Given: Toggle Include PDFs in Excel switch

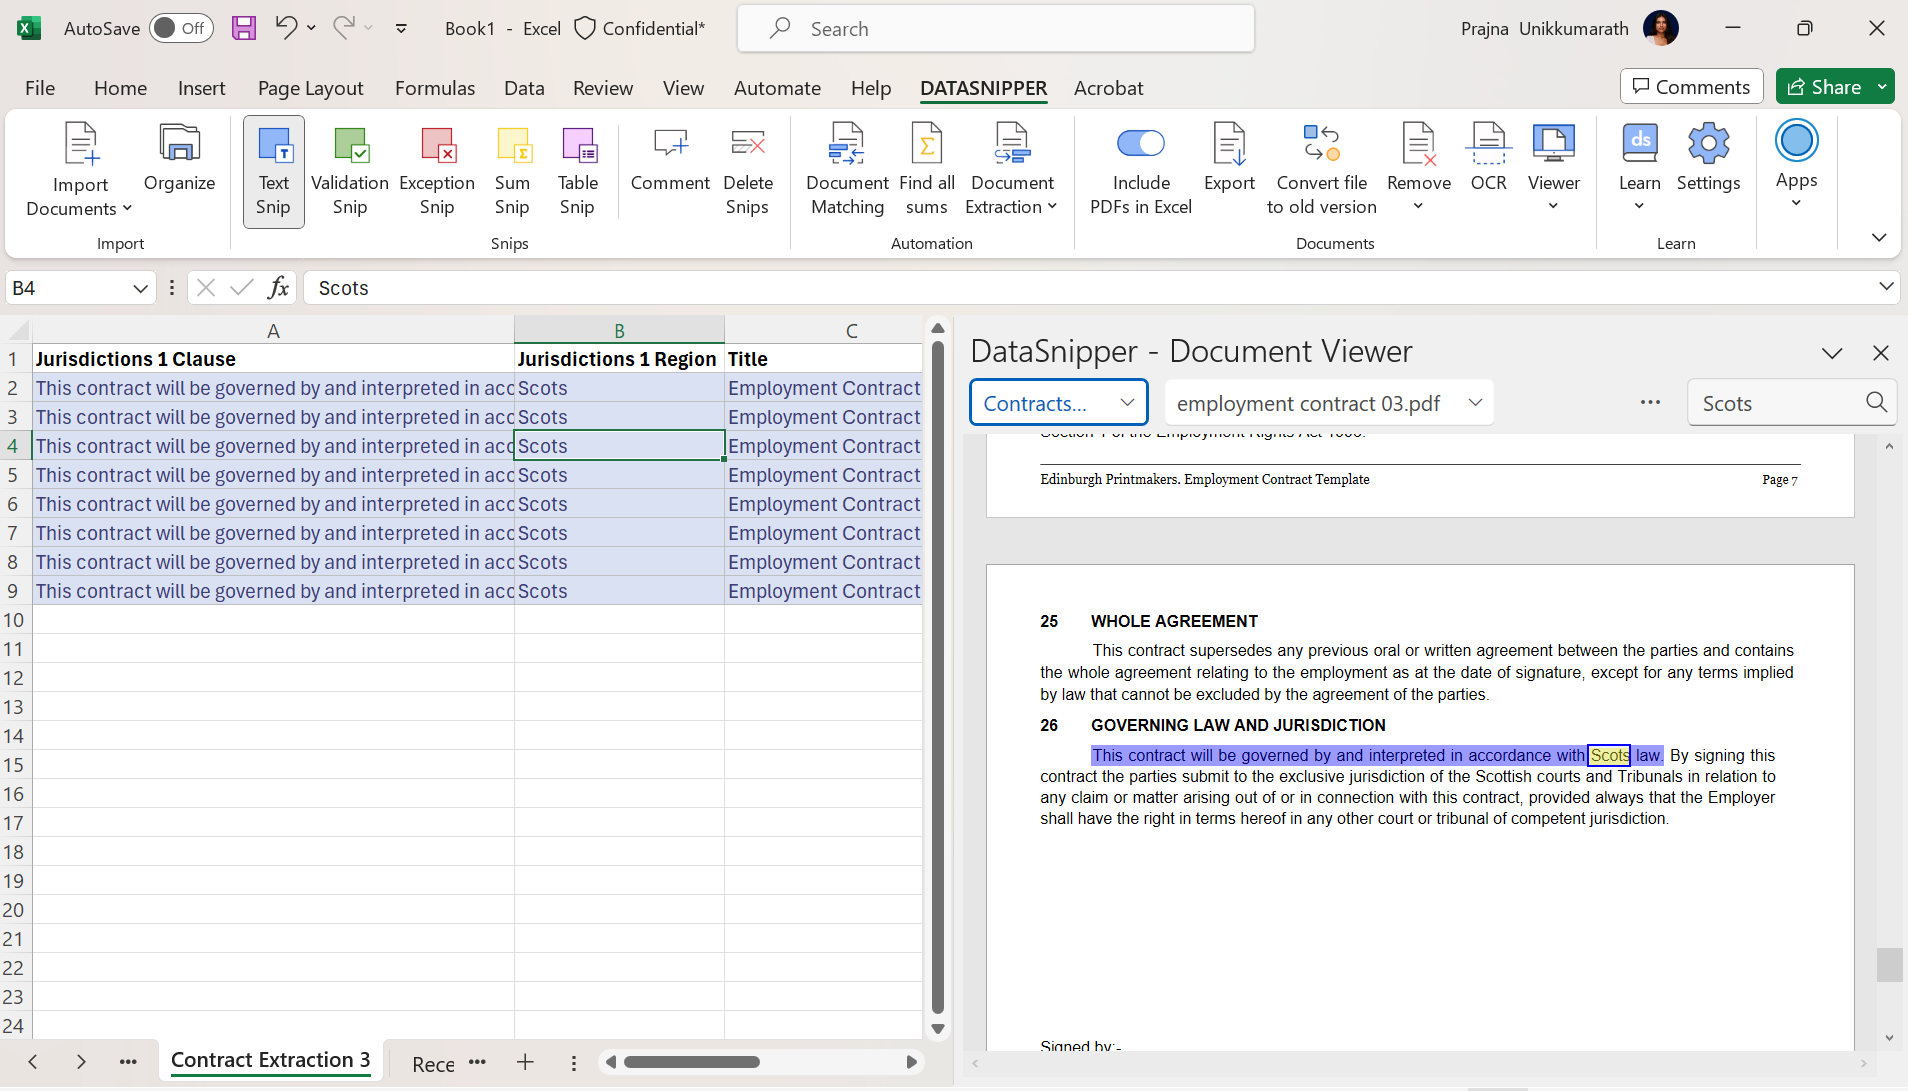Looking at the screenshot, I should click(1141, 144).
